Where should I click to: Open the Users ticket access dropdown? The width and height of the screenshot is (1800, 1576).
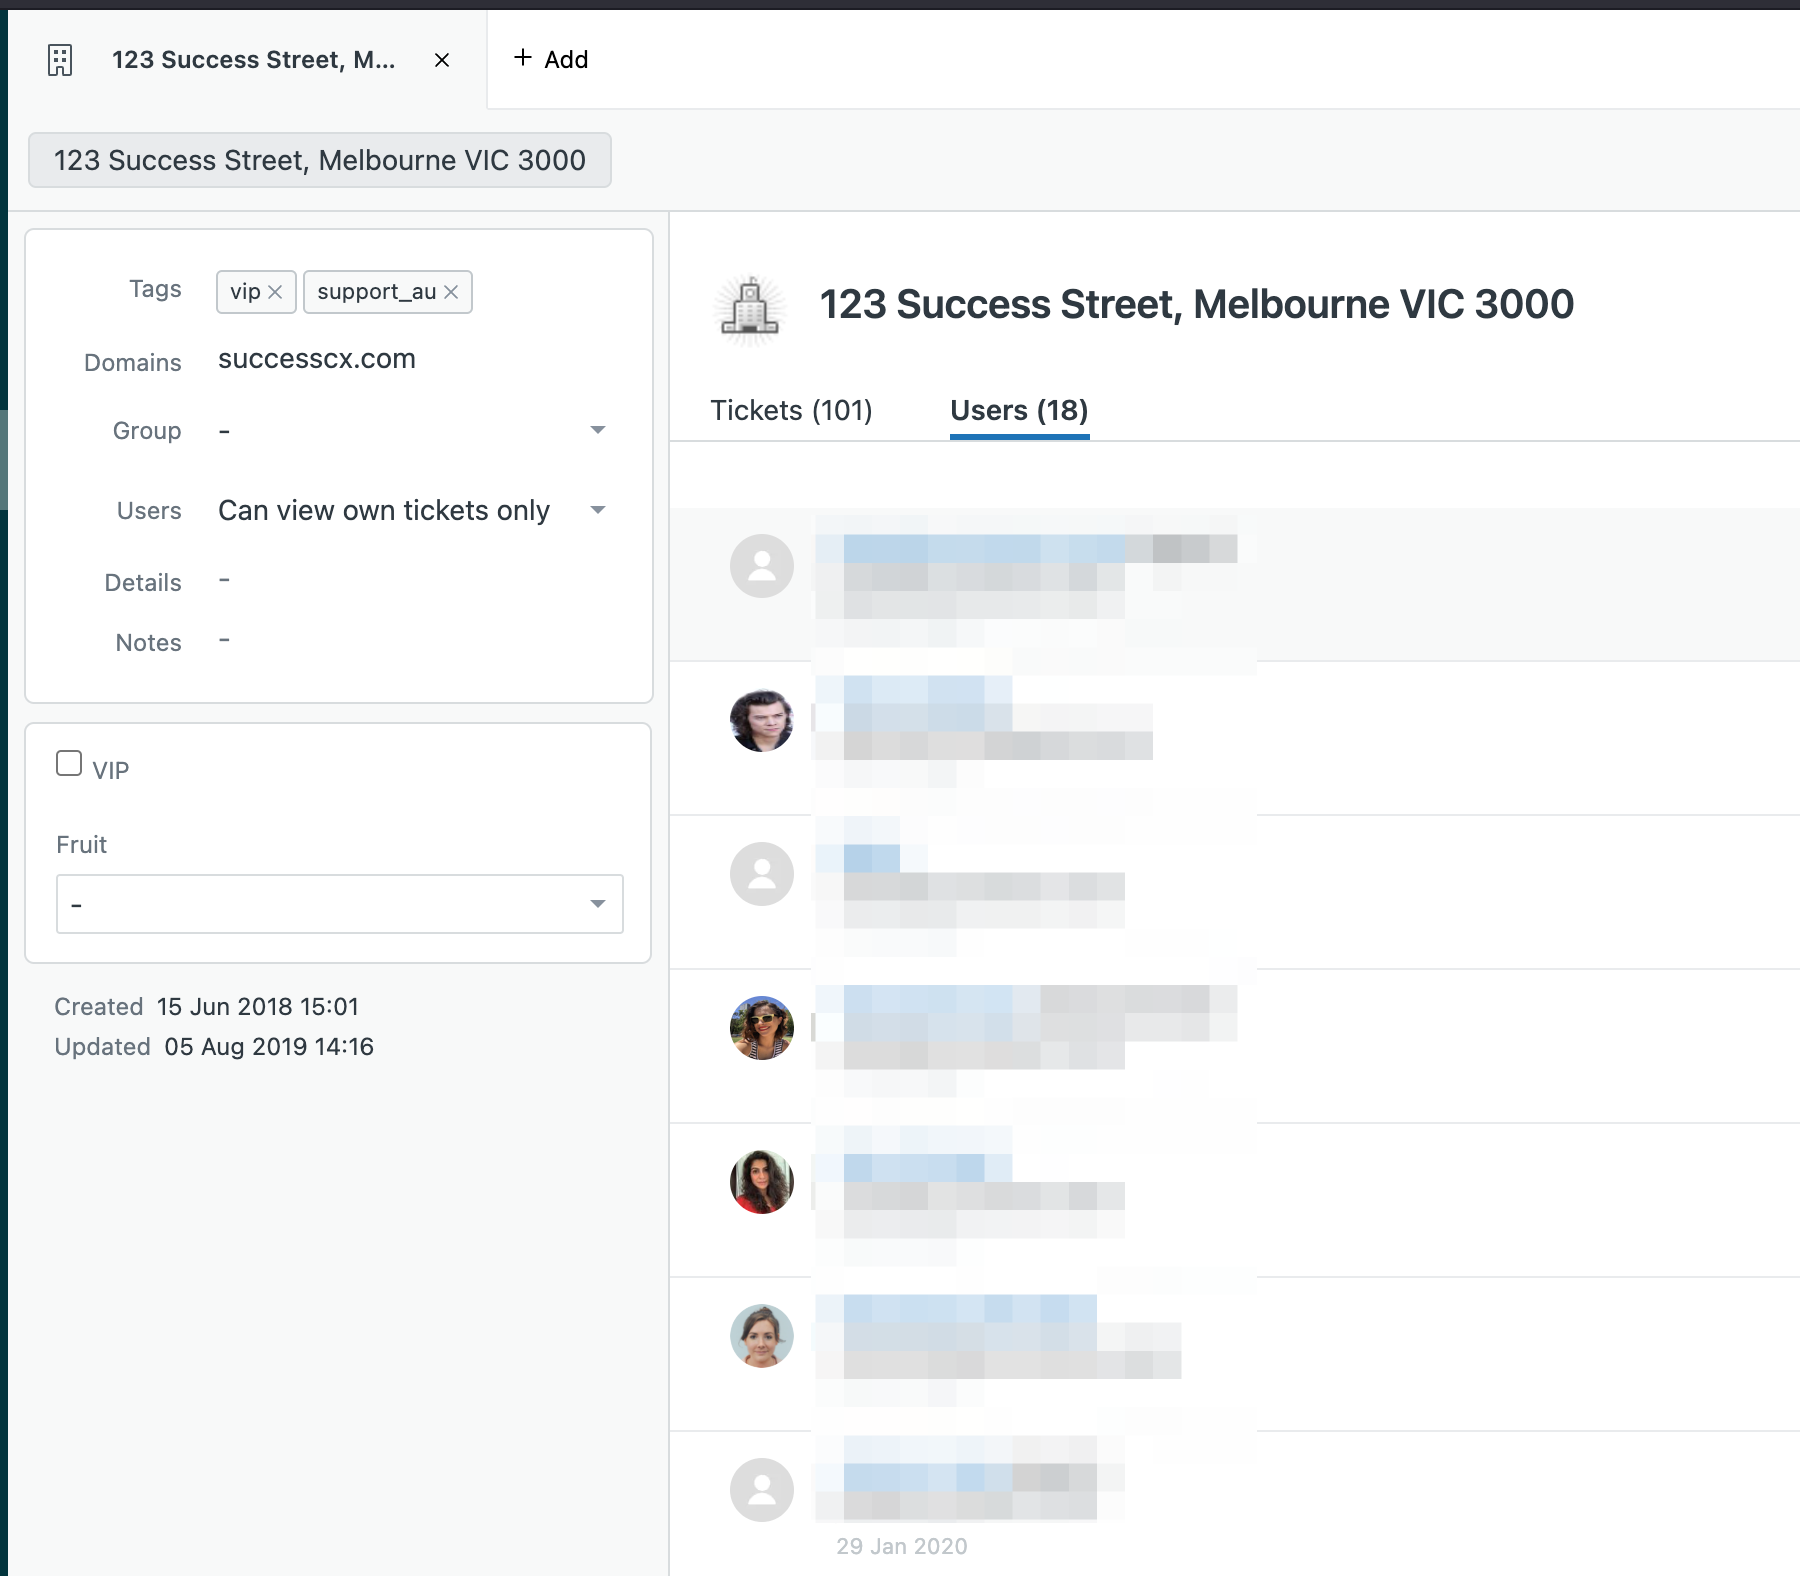[x=597, y=510]
